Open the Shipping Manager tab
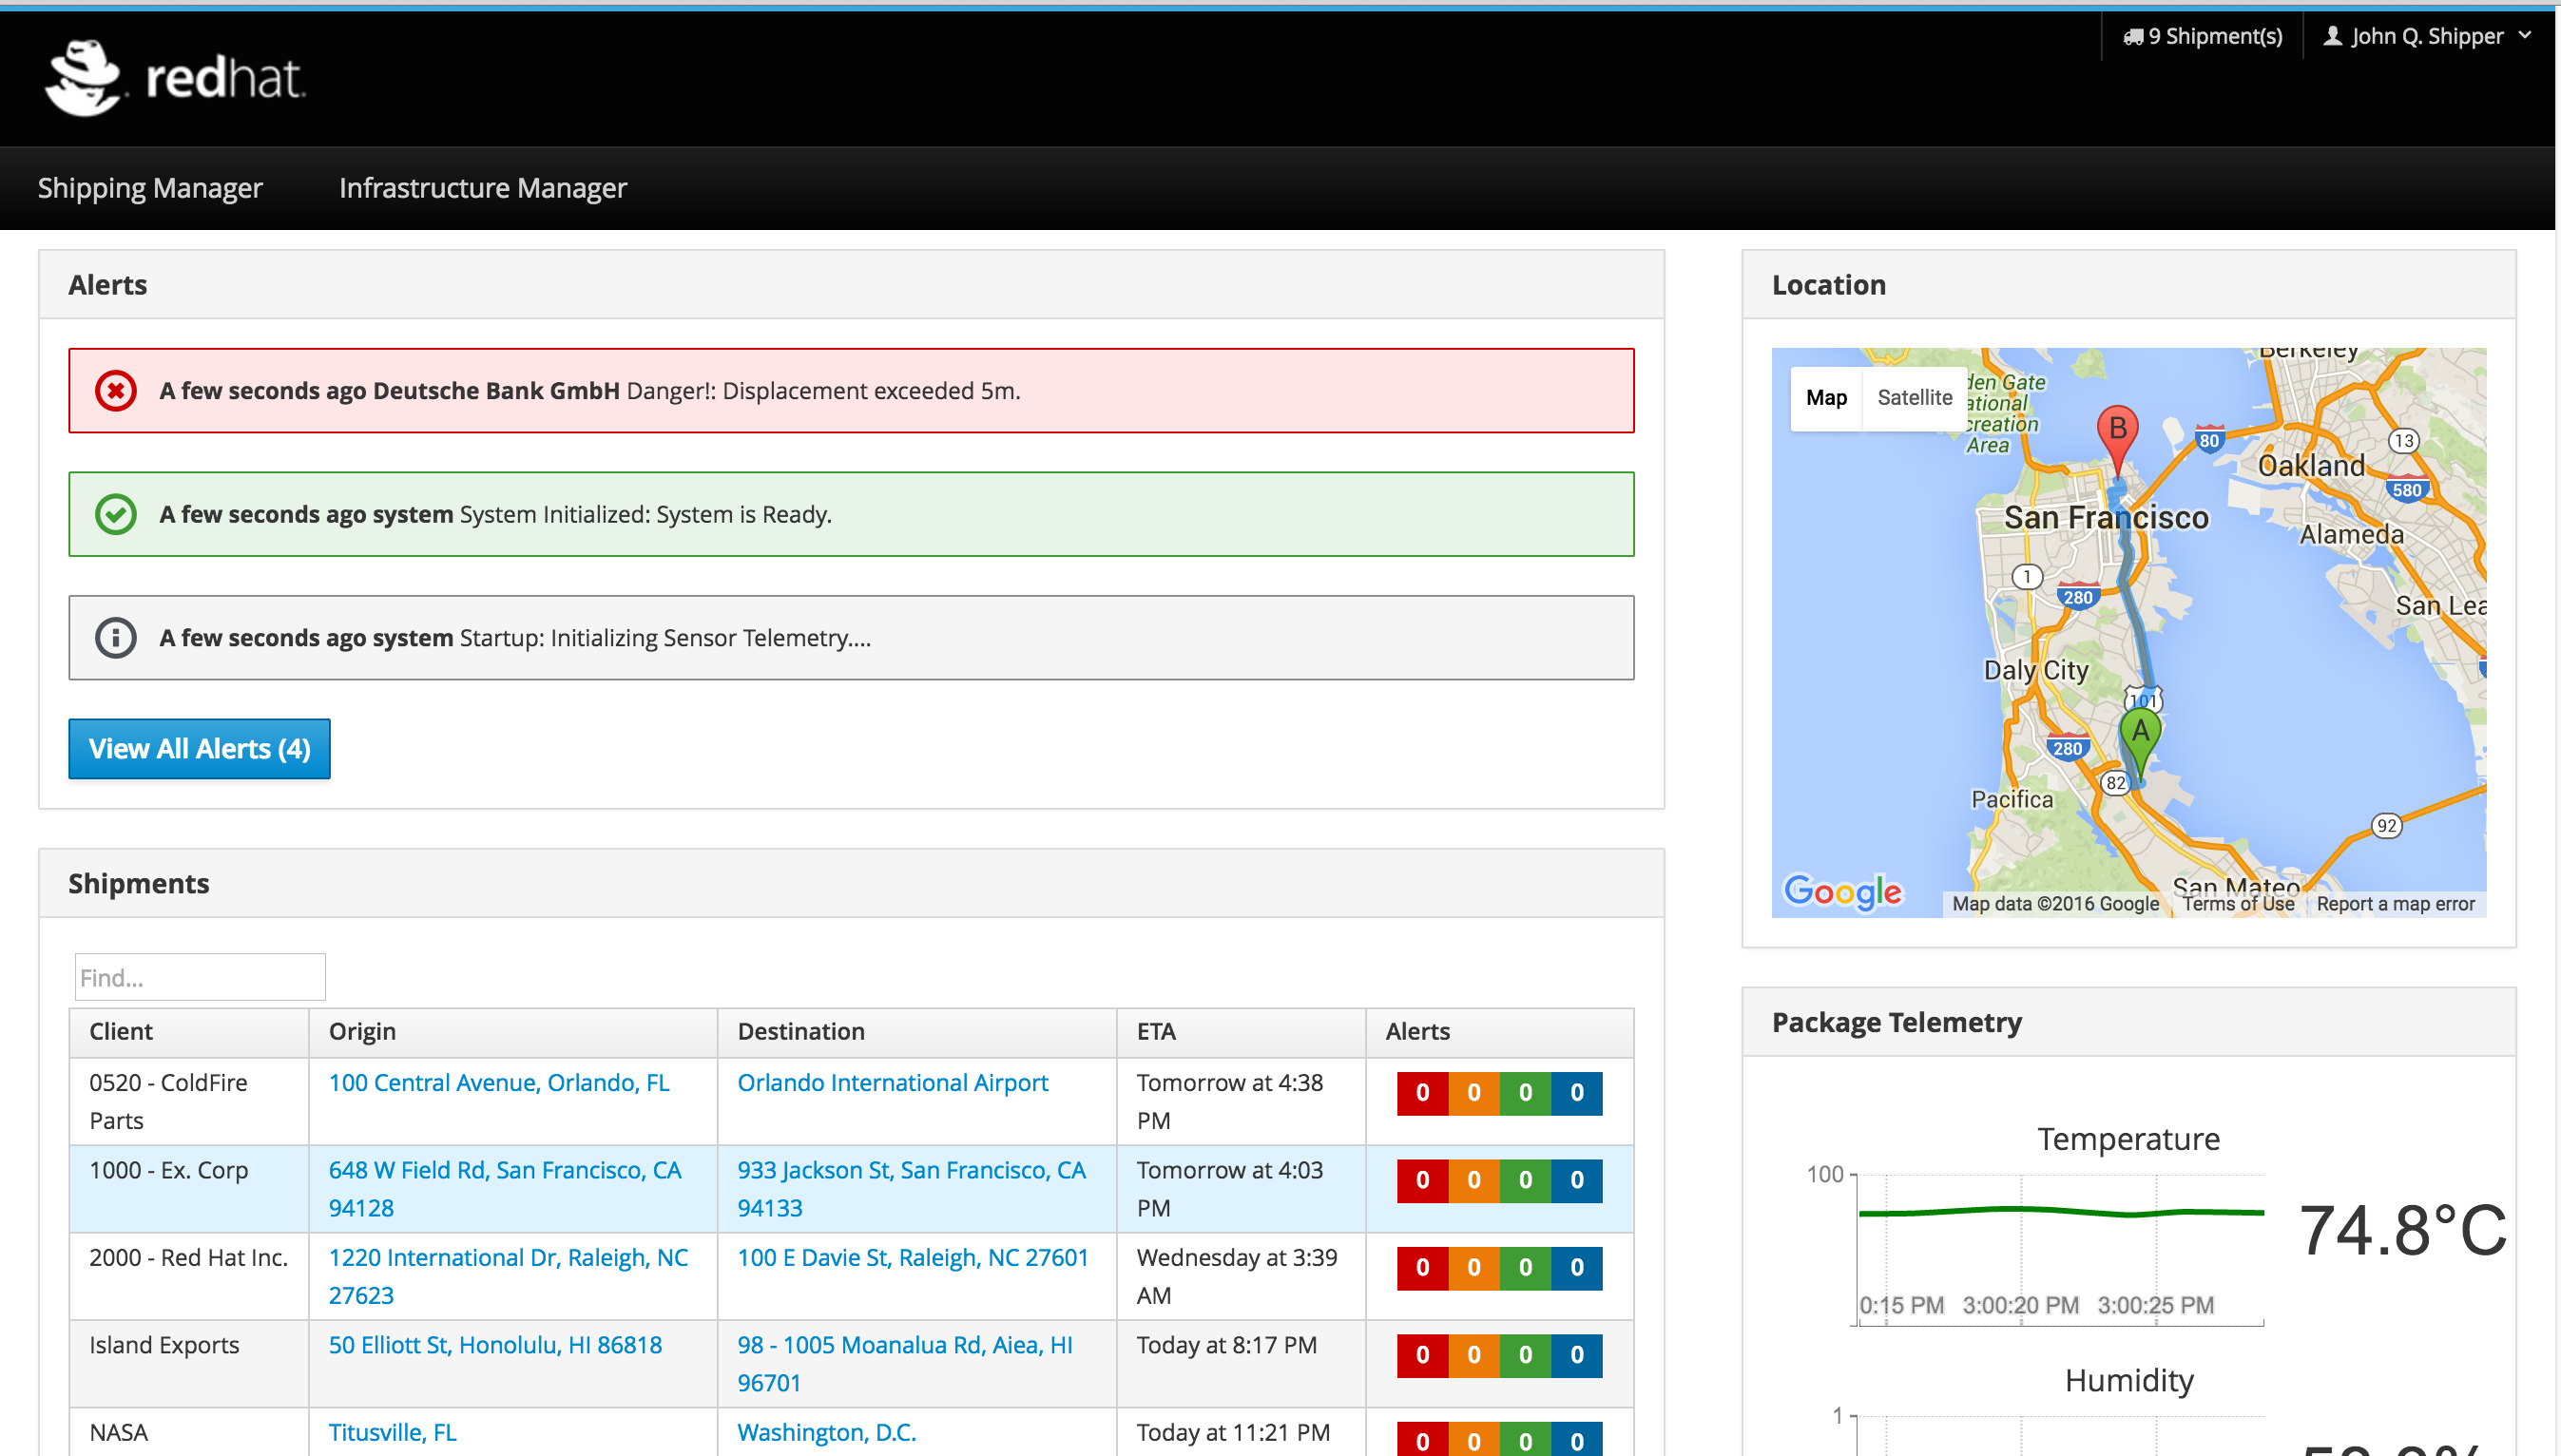Image resolution: width=2561 pixels, height=1456 pixels. (x=150, y=188)
